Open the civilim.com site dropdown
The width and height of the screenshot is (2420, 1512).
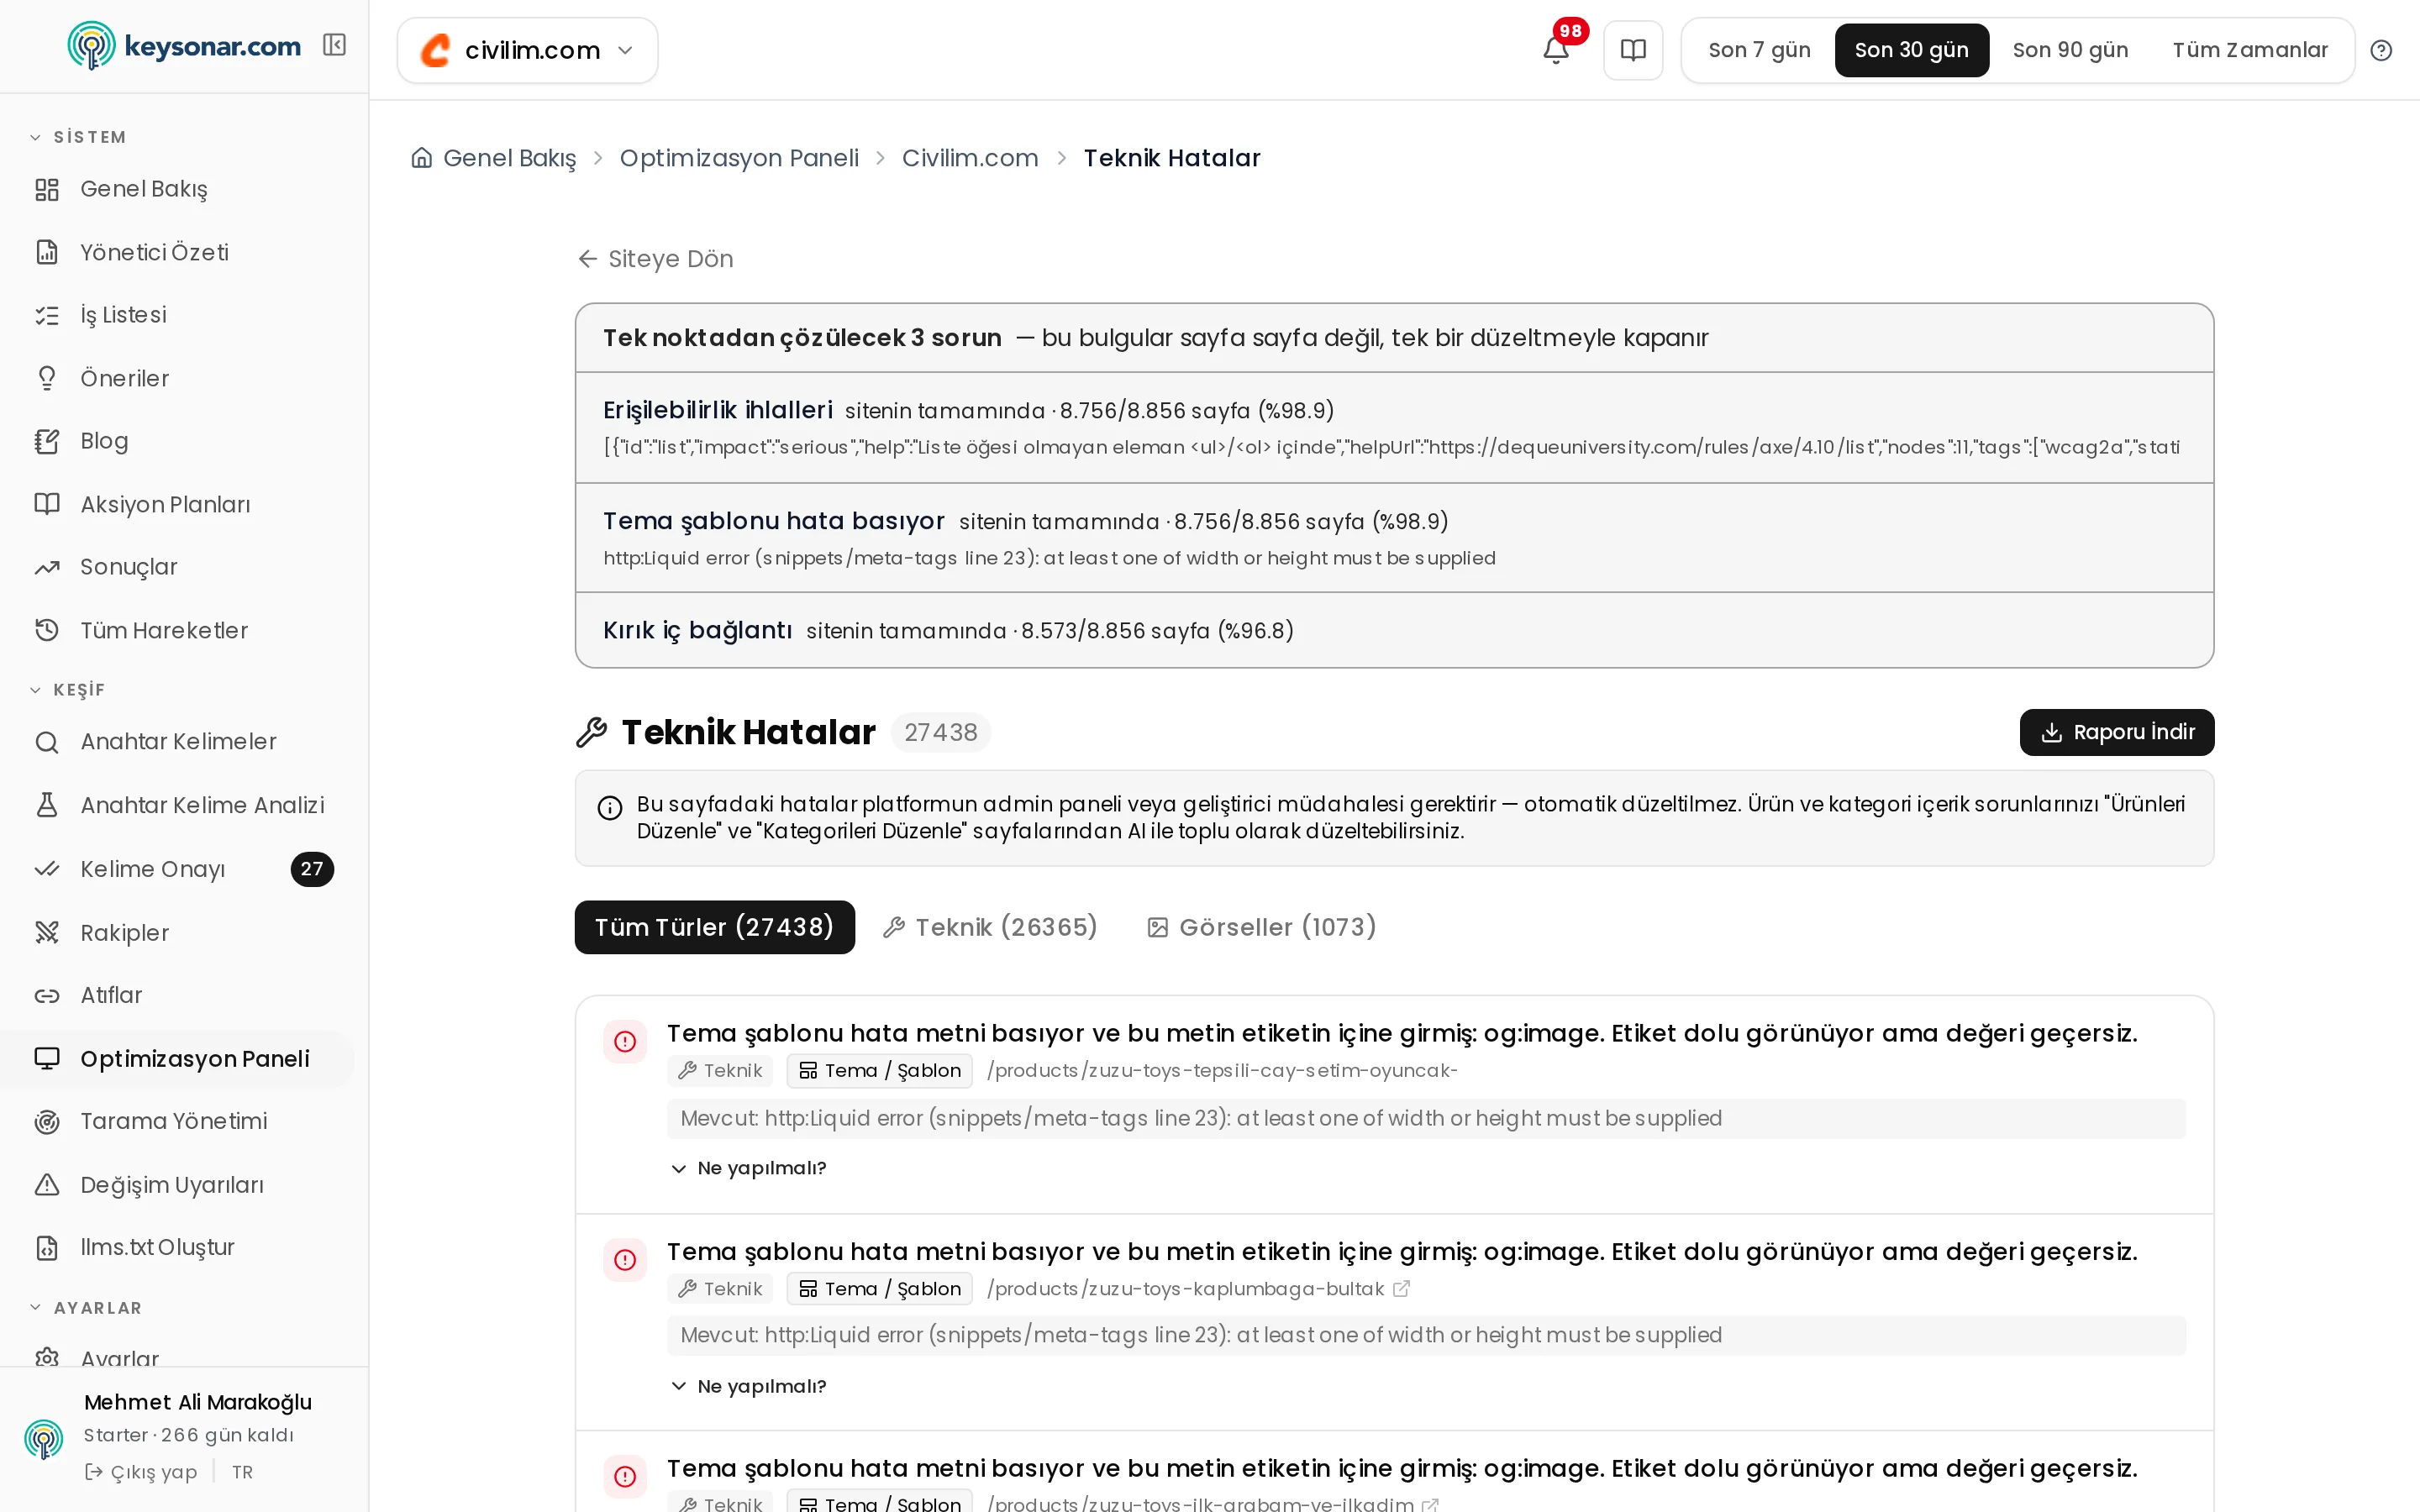[527, 50]
